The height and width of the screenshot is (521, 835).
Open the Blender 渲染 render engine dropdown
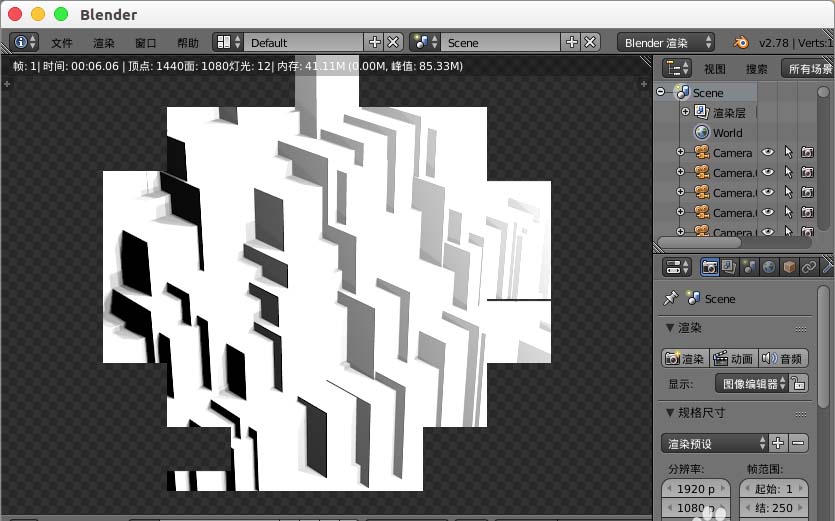666,42
